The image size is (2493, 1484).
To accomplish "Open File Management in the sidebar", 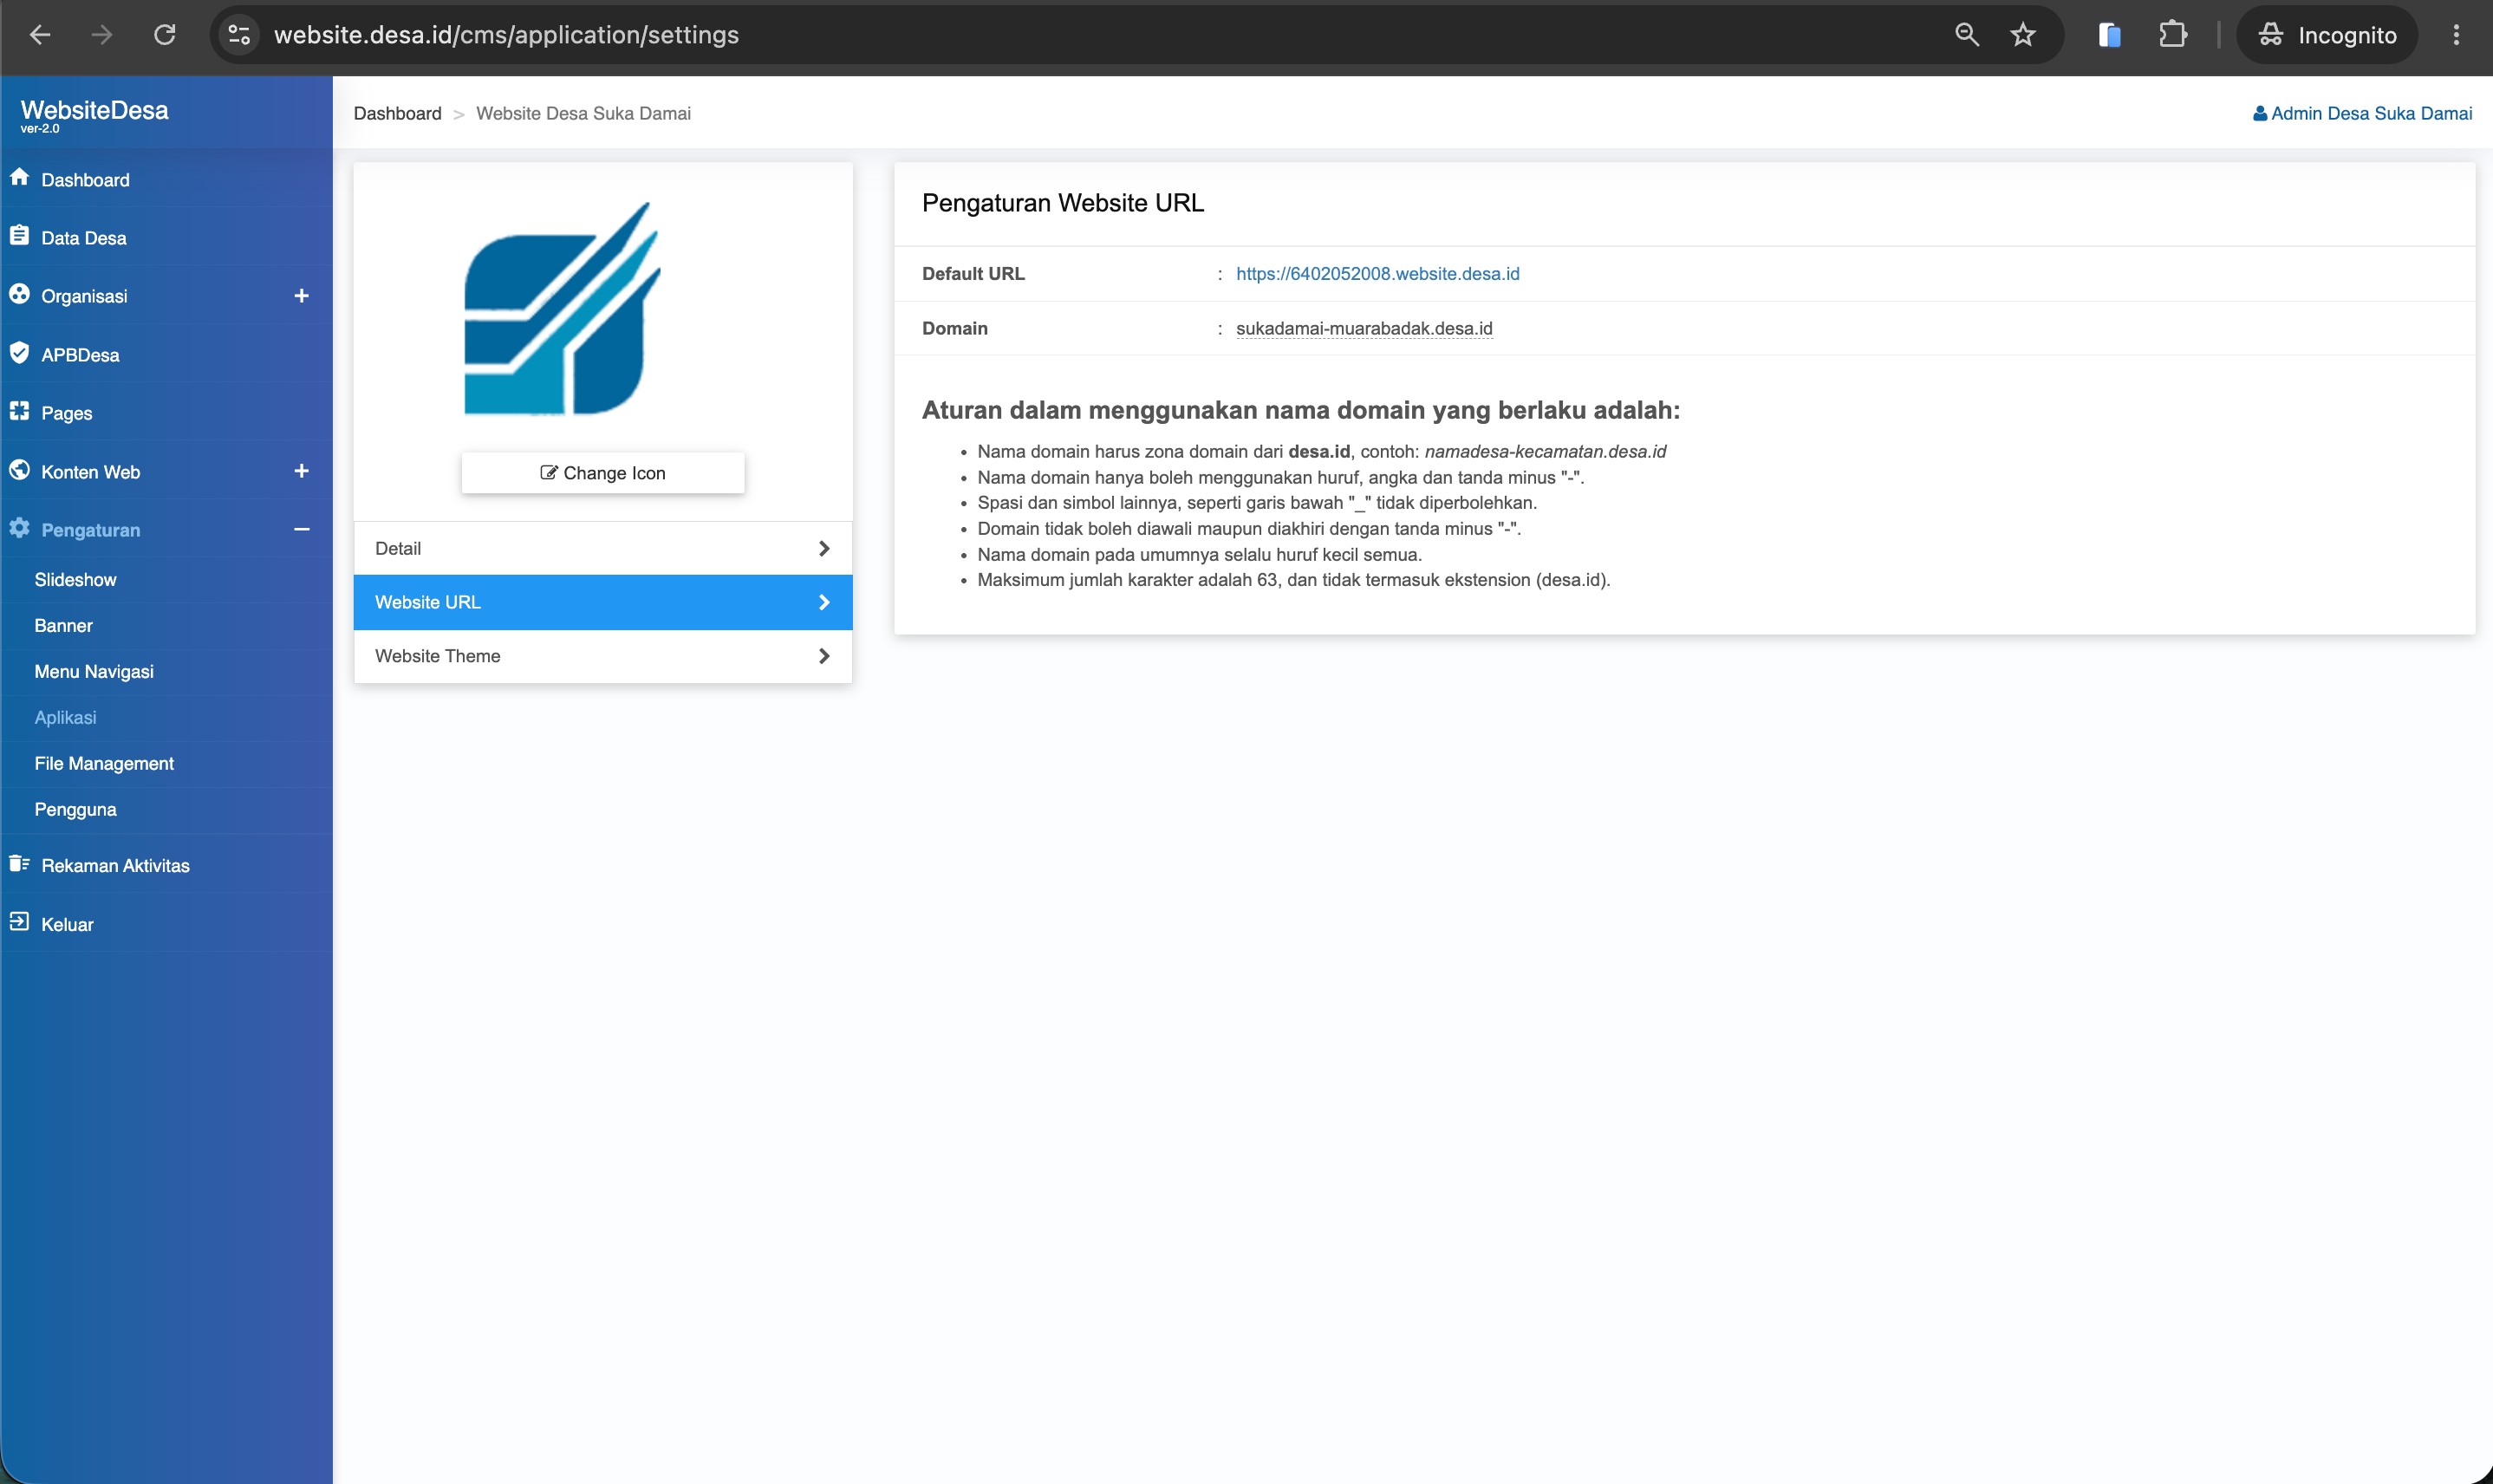I will point(104,764).
